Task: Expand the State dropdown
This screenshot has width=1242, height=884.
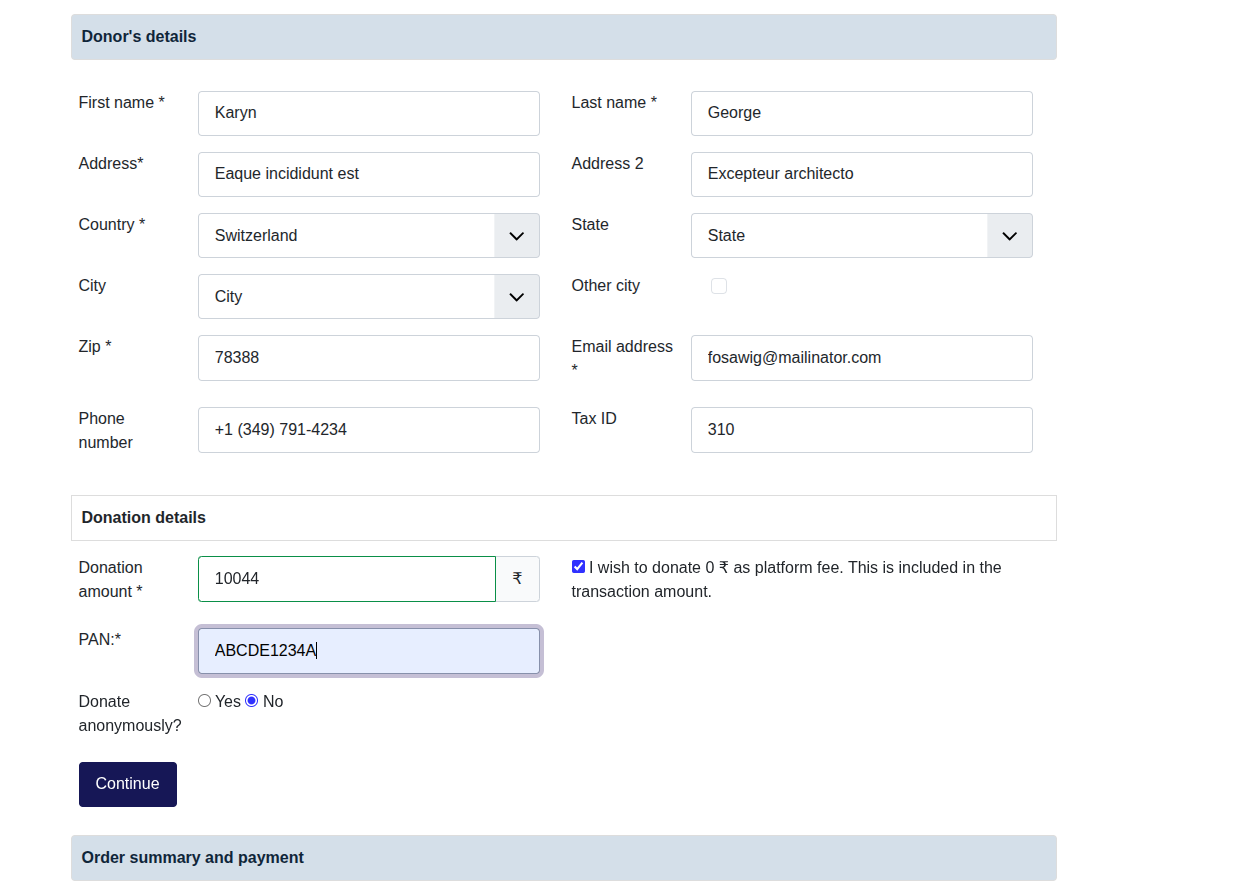Action: 860,236
